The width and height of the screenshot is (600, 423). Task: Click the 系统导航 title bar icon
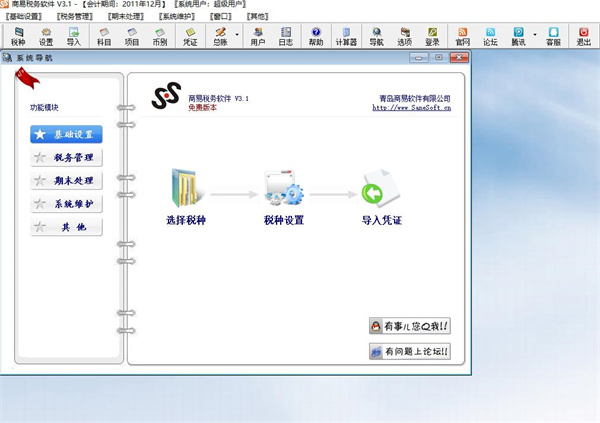7,58
